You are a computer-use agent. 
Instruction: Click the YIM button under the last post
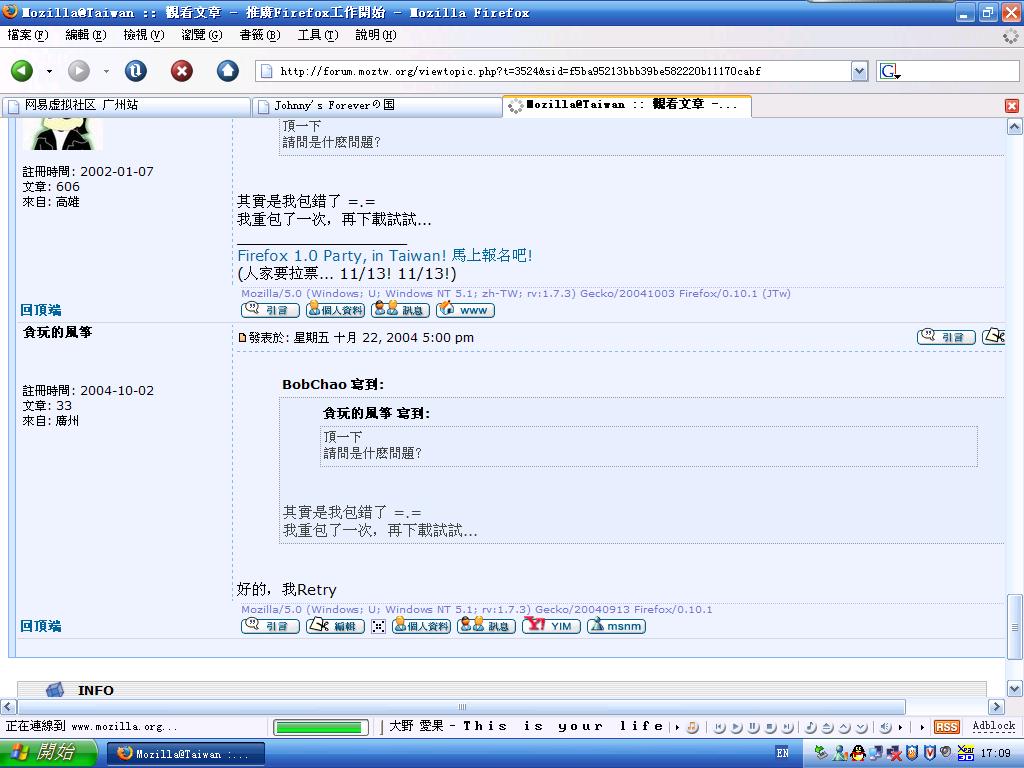pos(551,626)
